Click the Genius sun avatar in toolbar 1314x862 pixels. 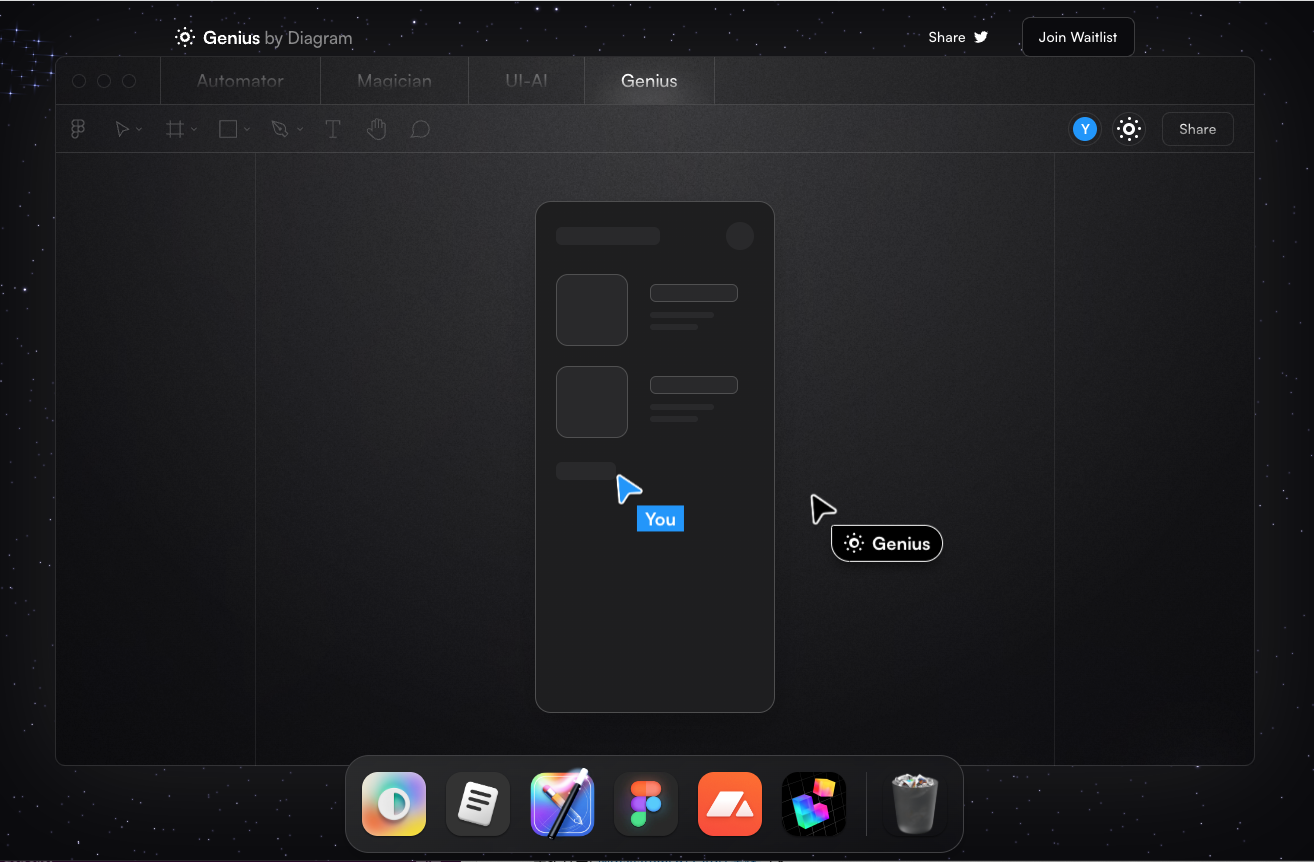pos(1129,129)
